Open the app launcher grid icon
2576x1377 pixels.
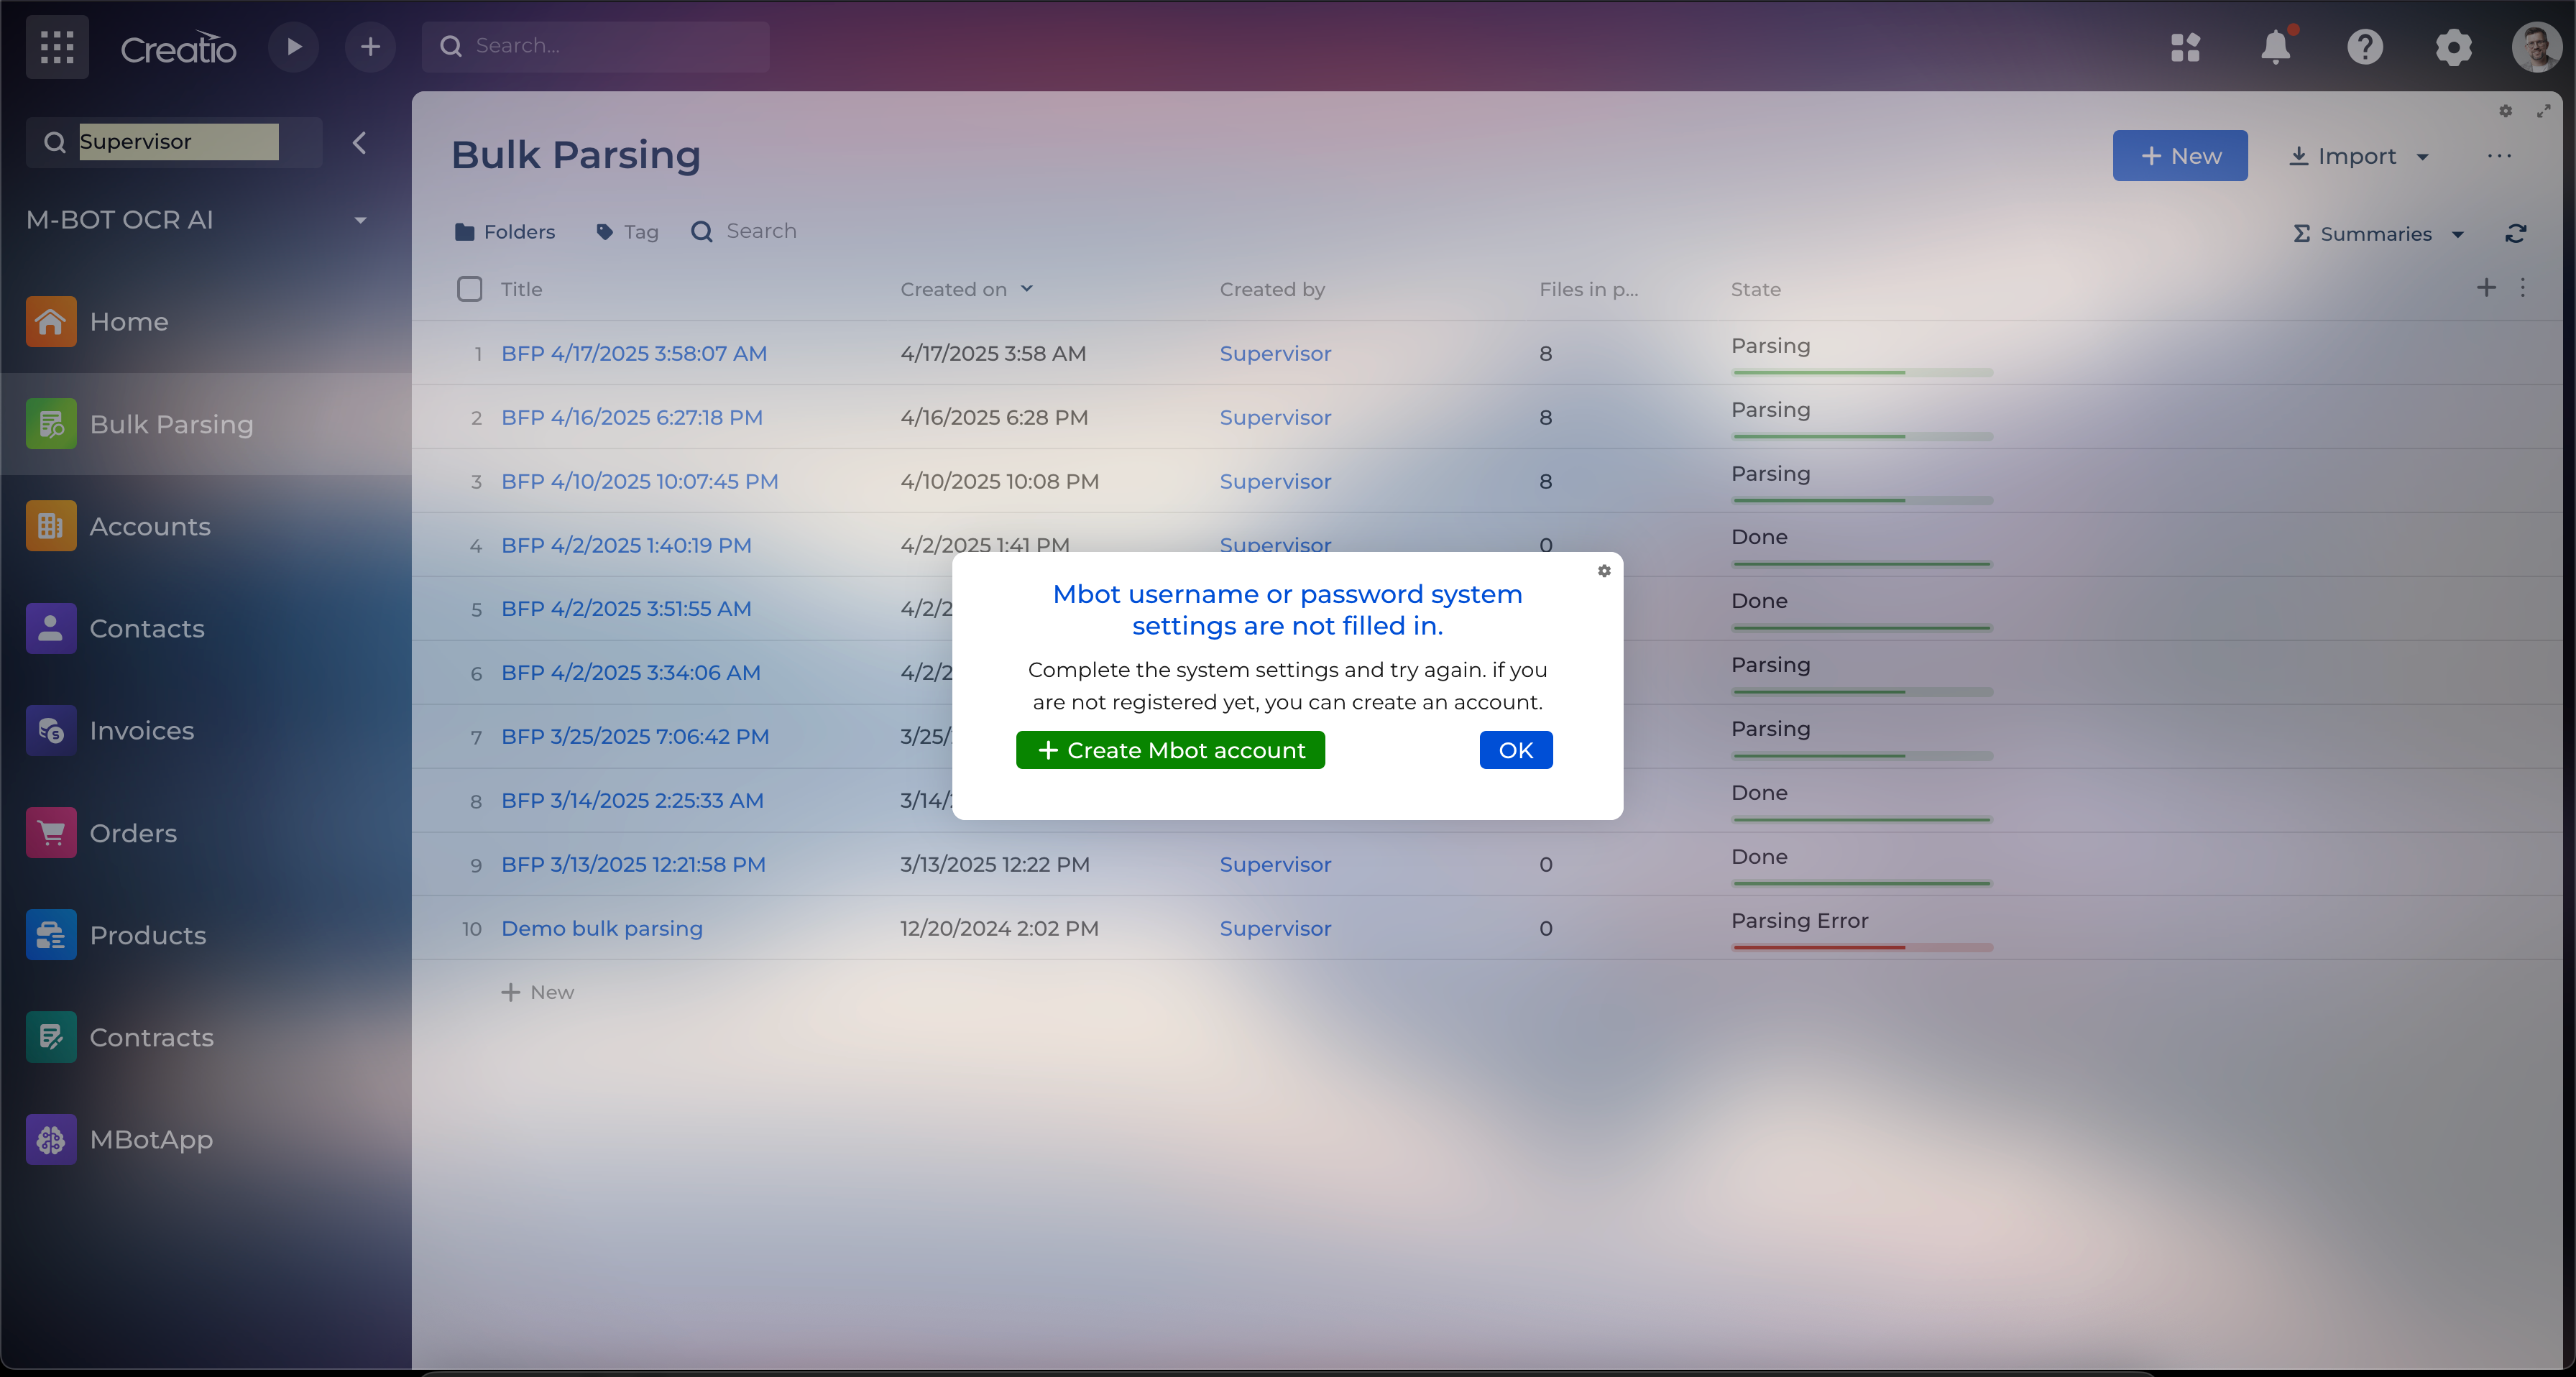[57, 47]
